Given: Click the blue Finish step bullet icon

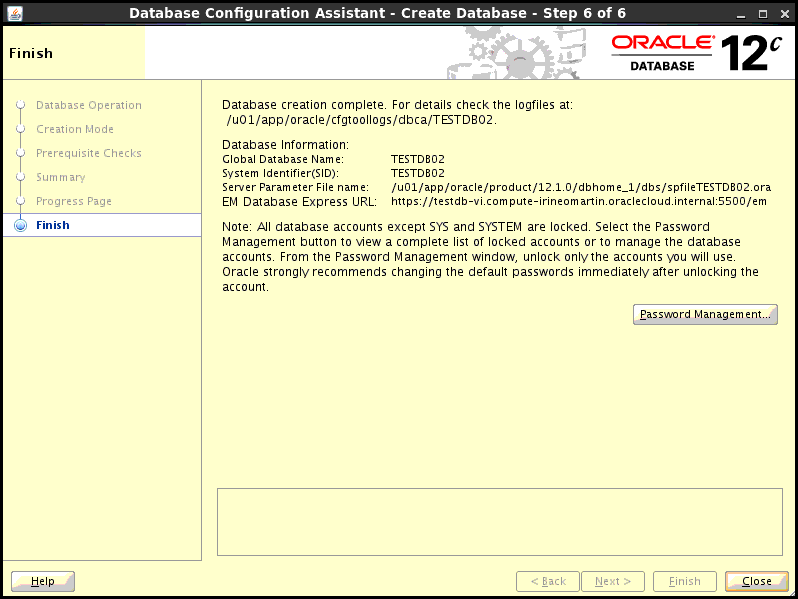Looking at the screenshot, I should [20, 225].
